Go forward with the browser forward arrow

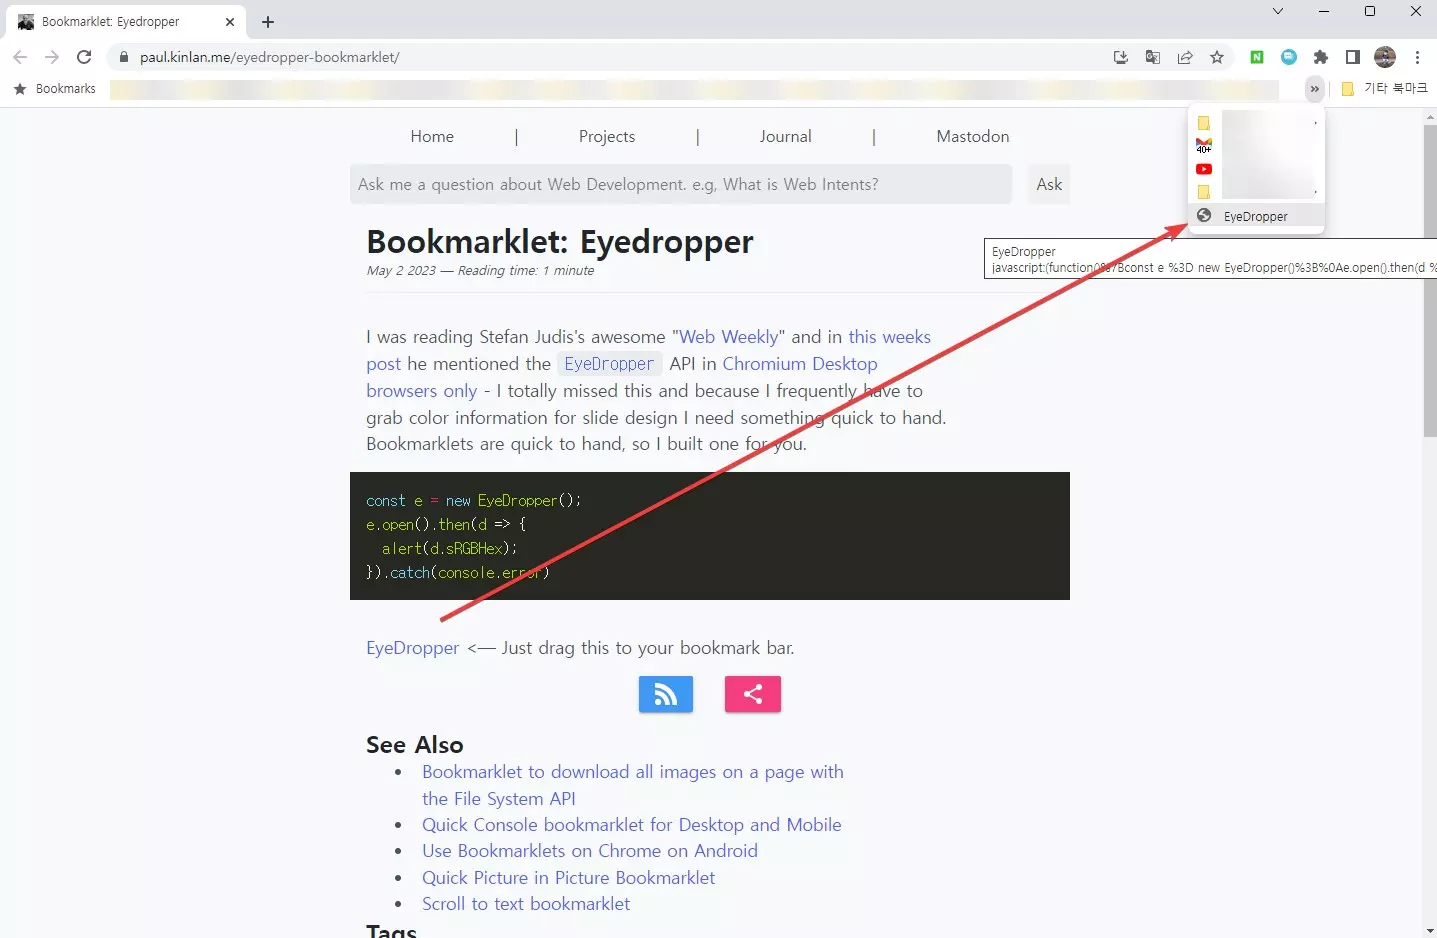pos(52,57)
